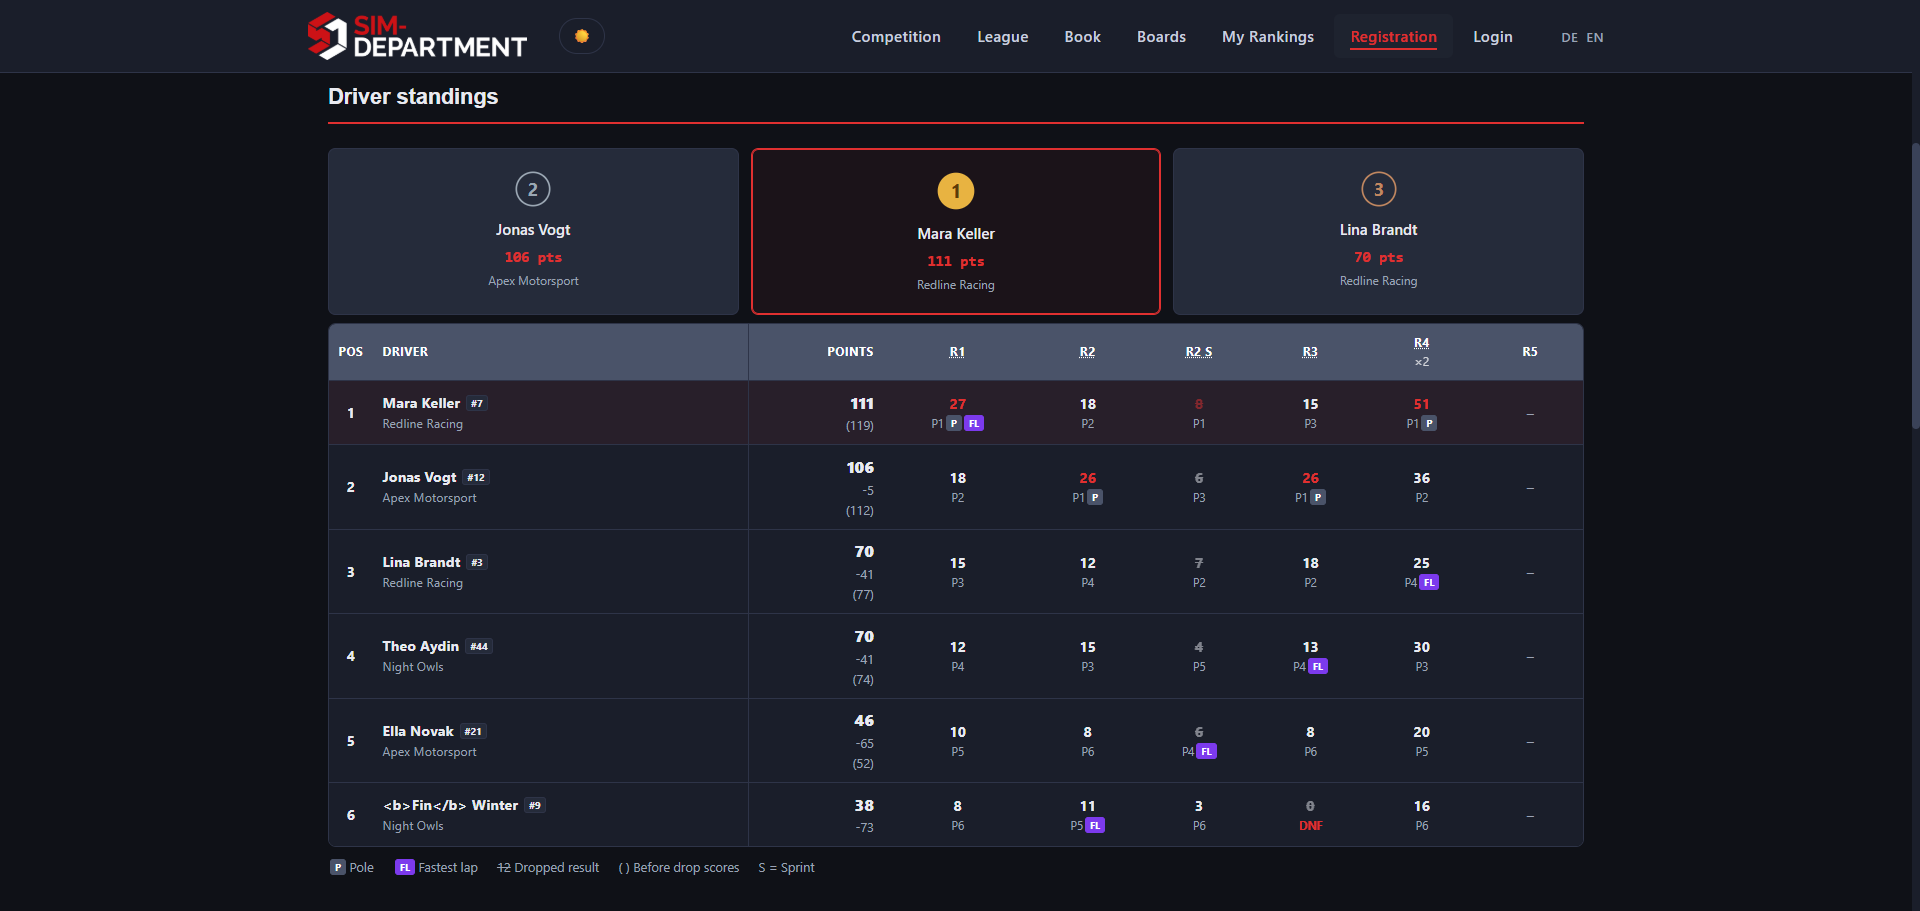Click the Sim-Department logo
The height and width of the screenshot is (911, 1920).
pos(417,36)
